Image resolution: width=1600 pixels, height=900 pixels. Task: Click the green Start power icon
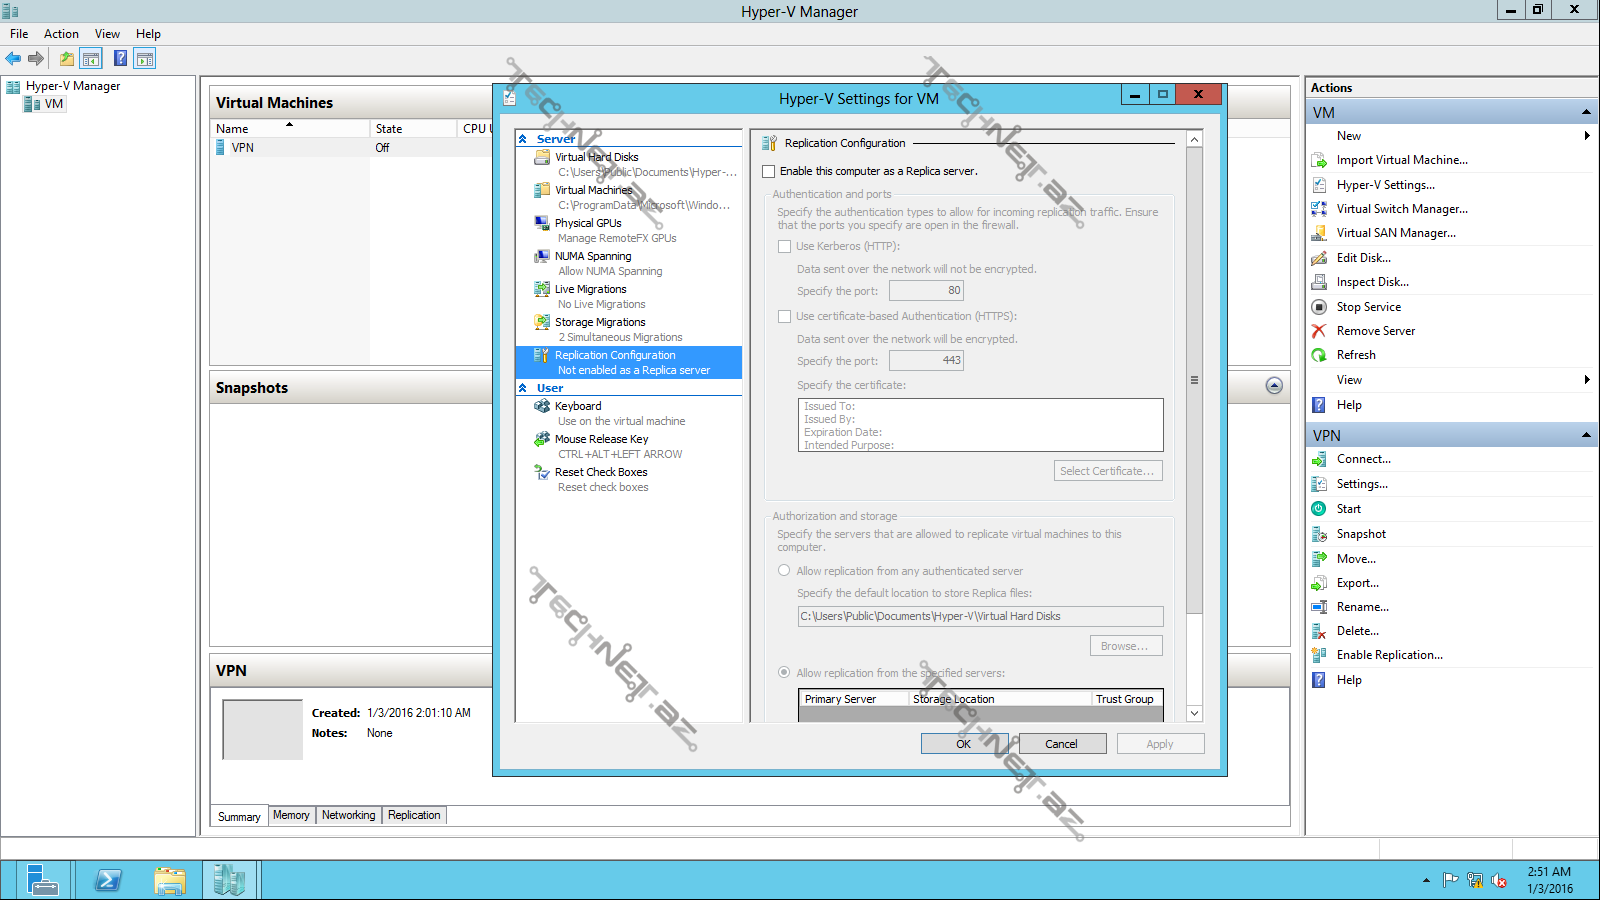point(1319,509)
